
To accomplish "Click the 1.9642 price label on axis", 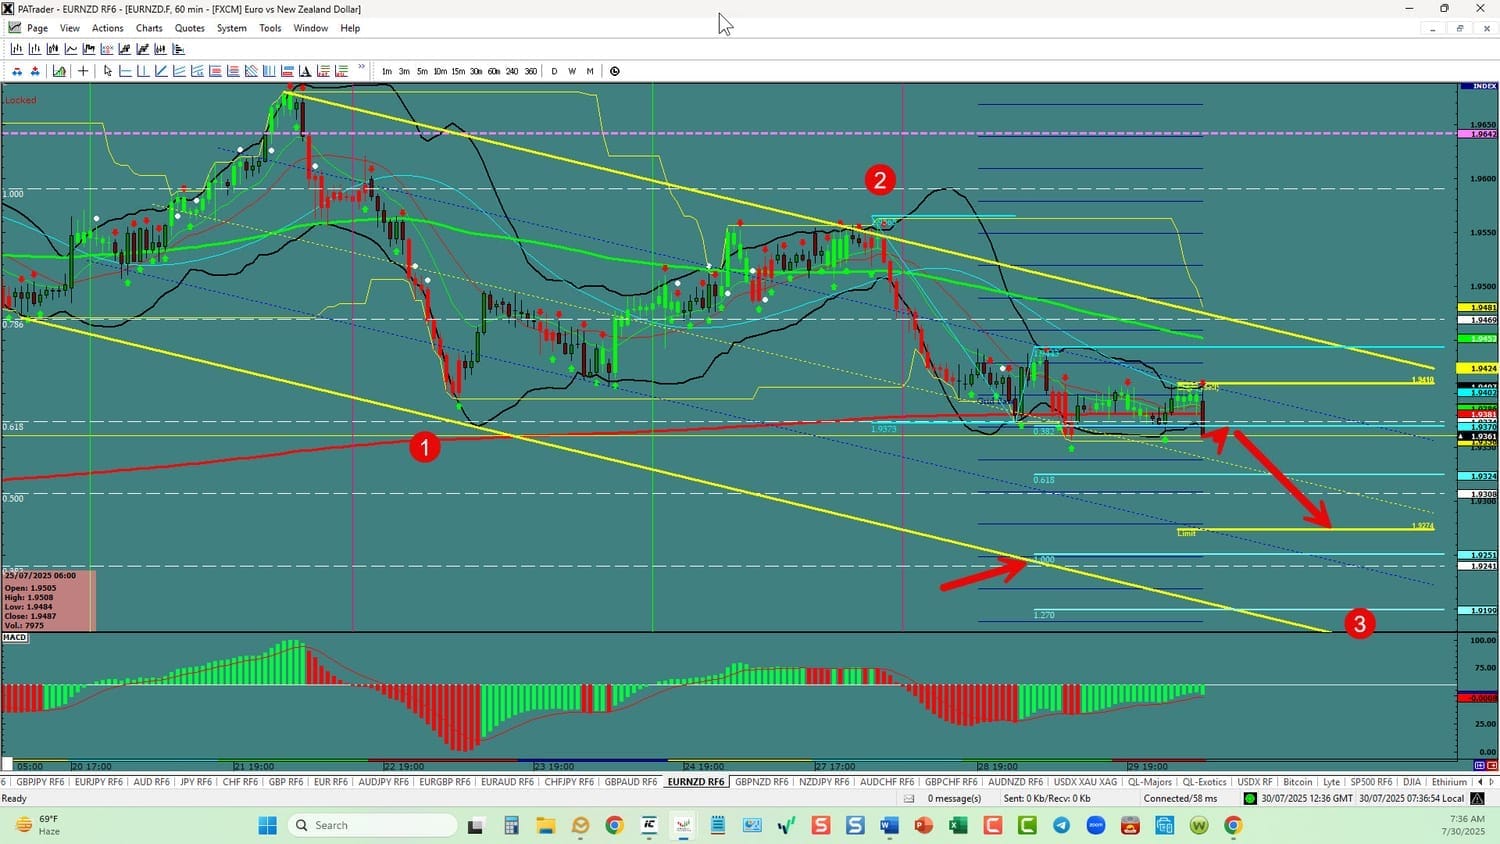I will coord(1478,134).
